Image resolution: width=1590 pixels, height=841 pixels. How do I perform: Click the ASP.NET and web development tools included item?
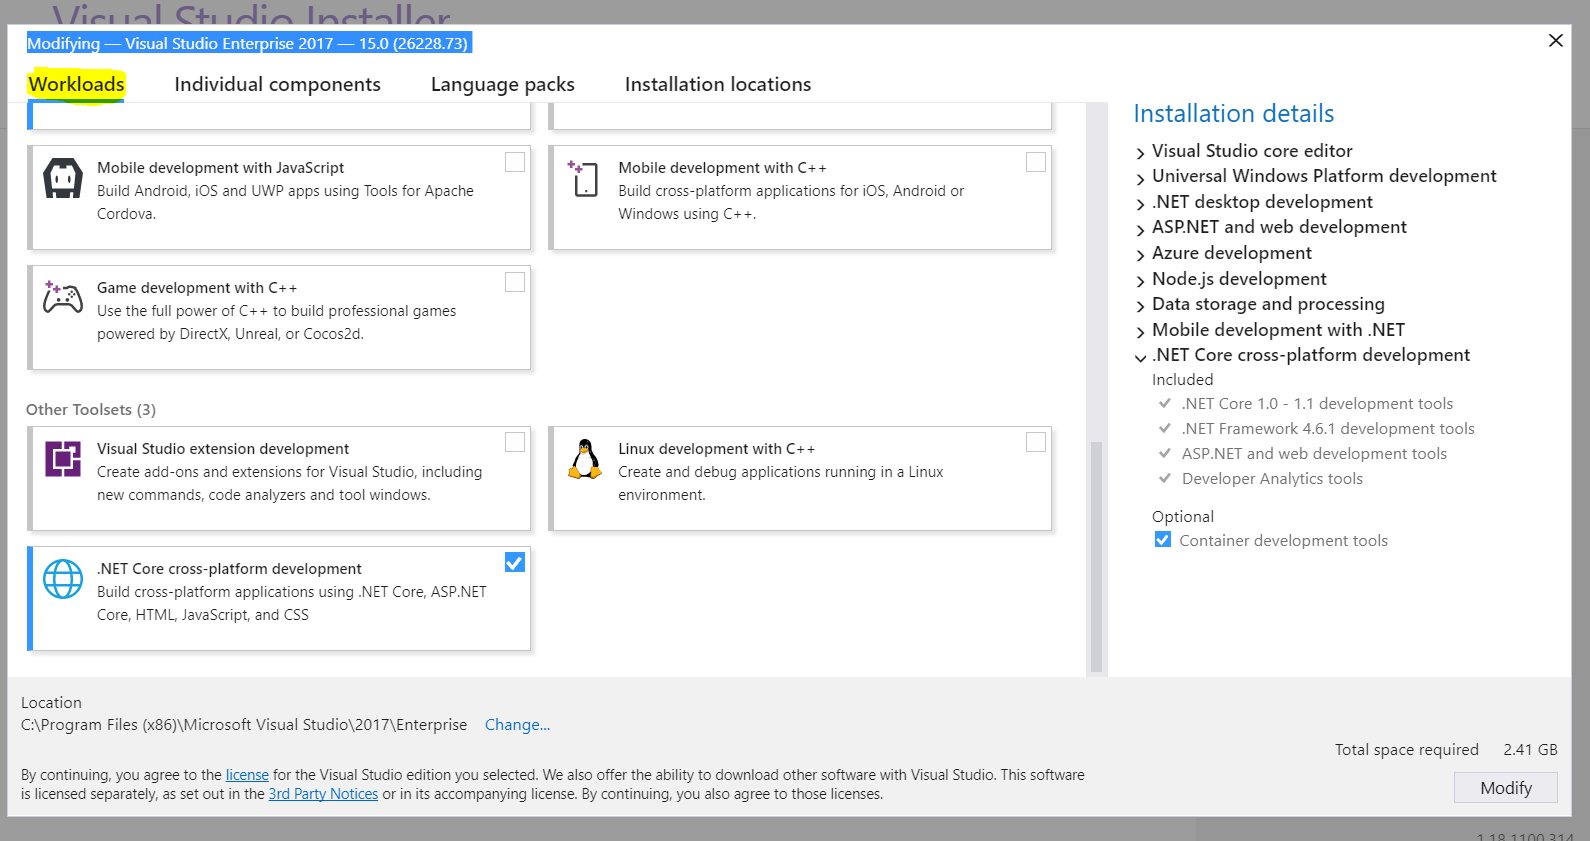click(1314, 454)
